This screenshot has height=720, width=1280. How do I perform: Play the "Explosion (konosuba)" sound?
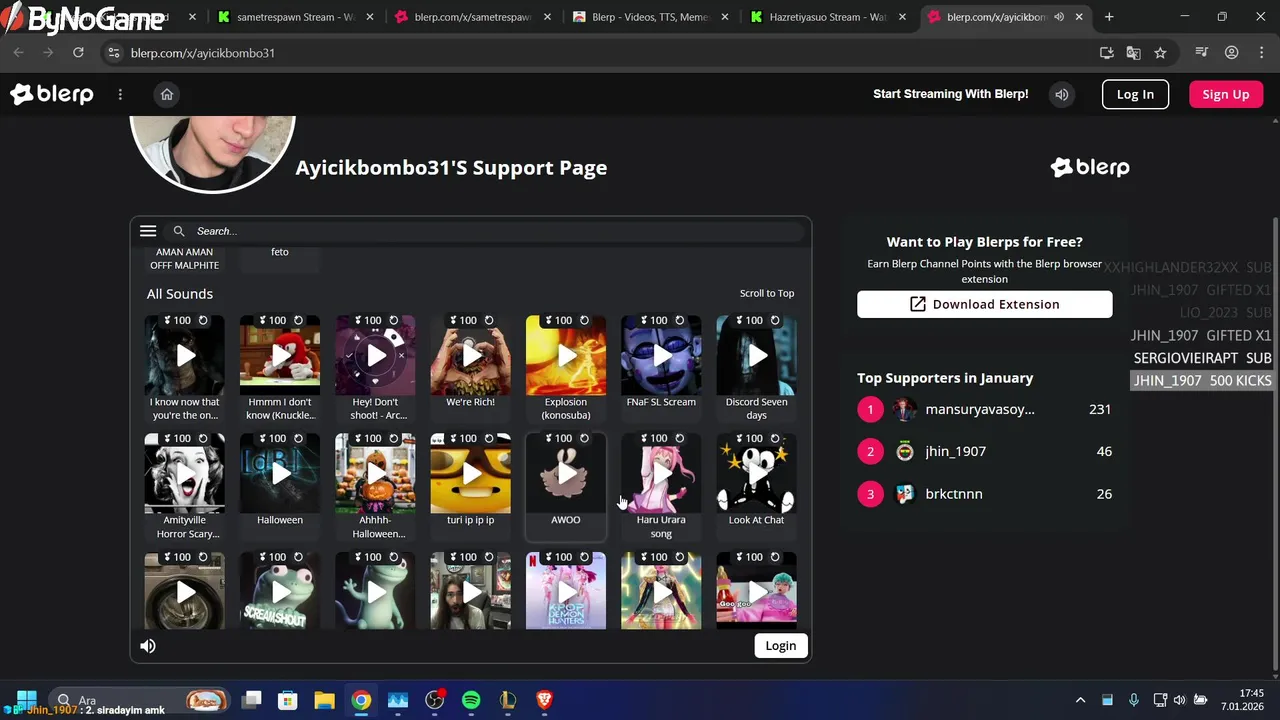(566, 356)
